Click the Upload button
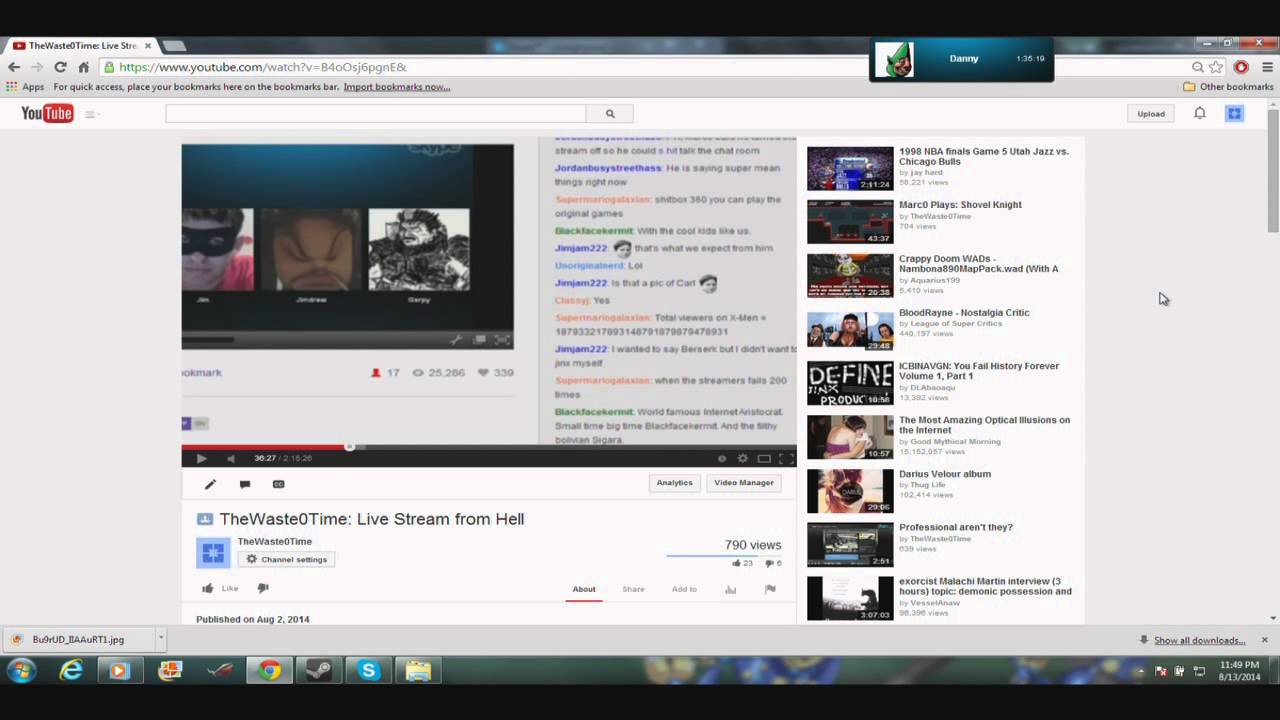 click(x=1151, y=114)
